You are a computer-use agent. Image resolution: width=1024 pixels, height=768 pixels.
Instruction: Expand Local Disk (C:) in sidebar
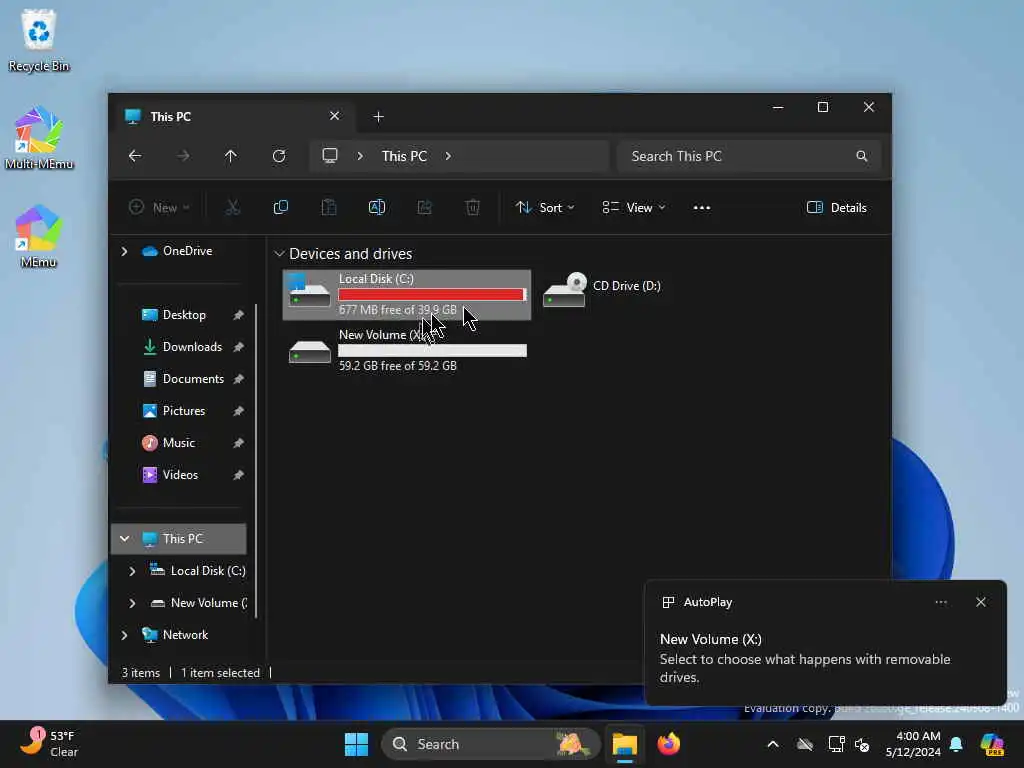(132, 571)
